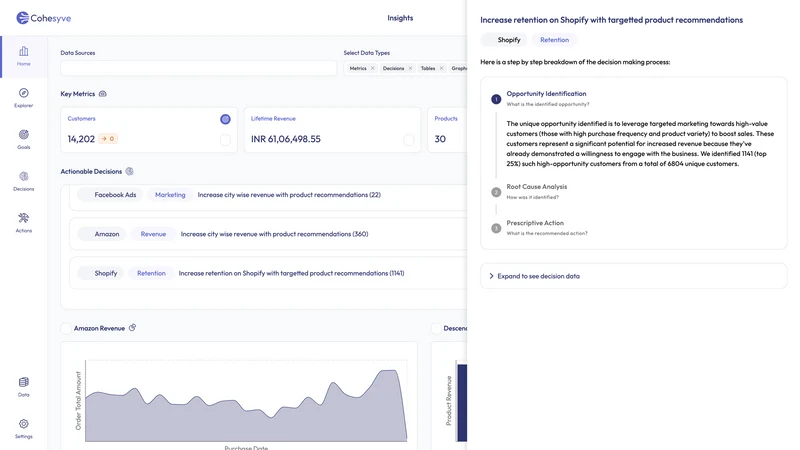Click the Amazon source tag
This screenshot has height=450, width=800.
point(102,234)
